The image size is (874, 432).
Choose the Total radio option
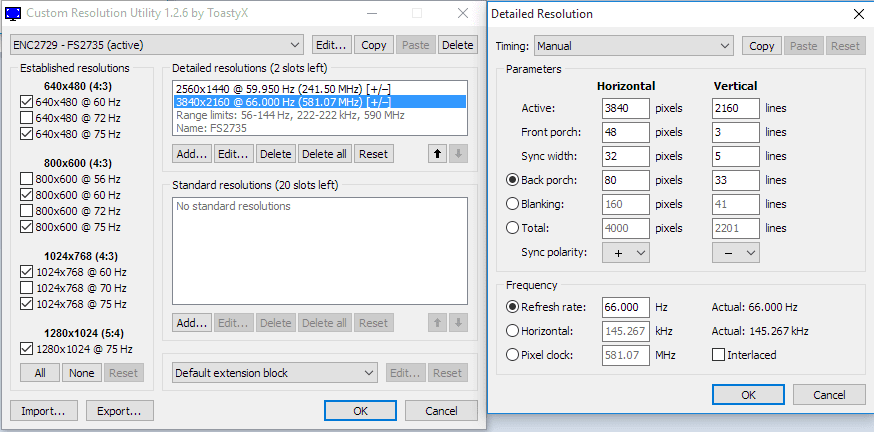coord(512,228)
